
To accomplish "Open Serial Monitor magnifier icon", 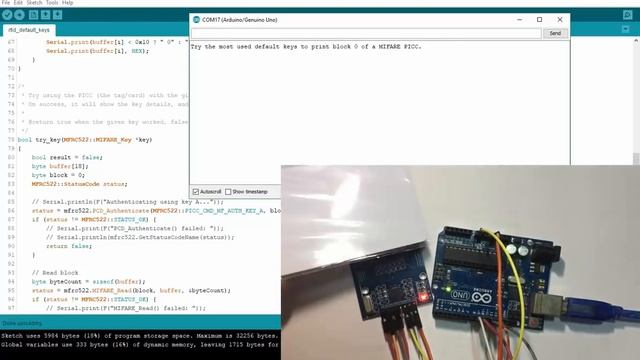I will [x=628, y=15].
